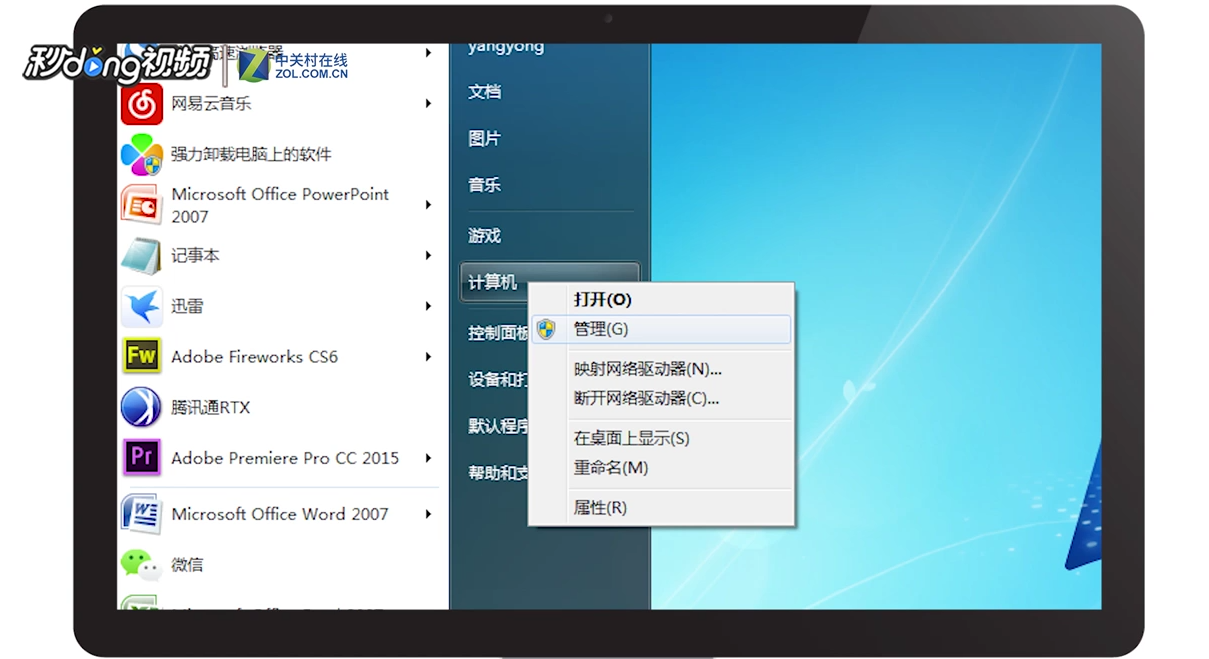This screenshot has height=659, width=1209.
Task: Open 帮助和支持 in the Start menu
Action: pos(498,473)
